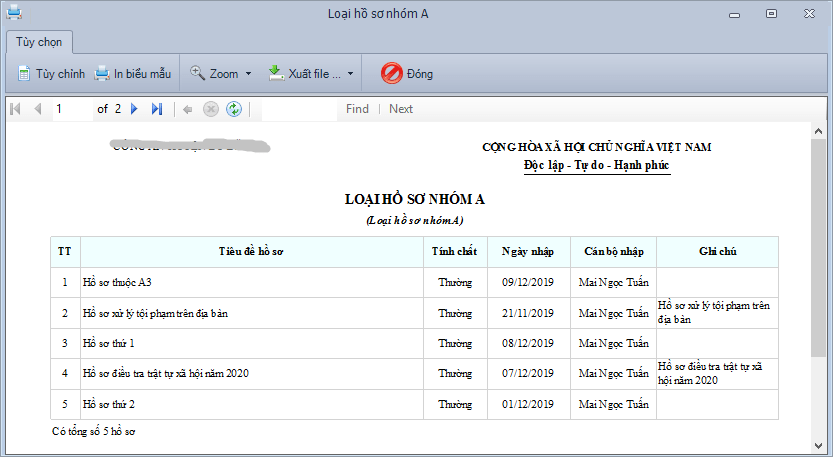This screenshot has width=833, height=457.
Task: Expand the Zoom dropdown arrow
Action: tap(246, 74)
